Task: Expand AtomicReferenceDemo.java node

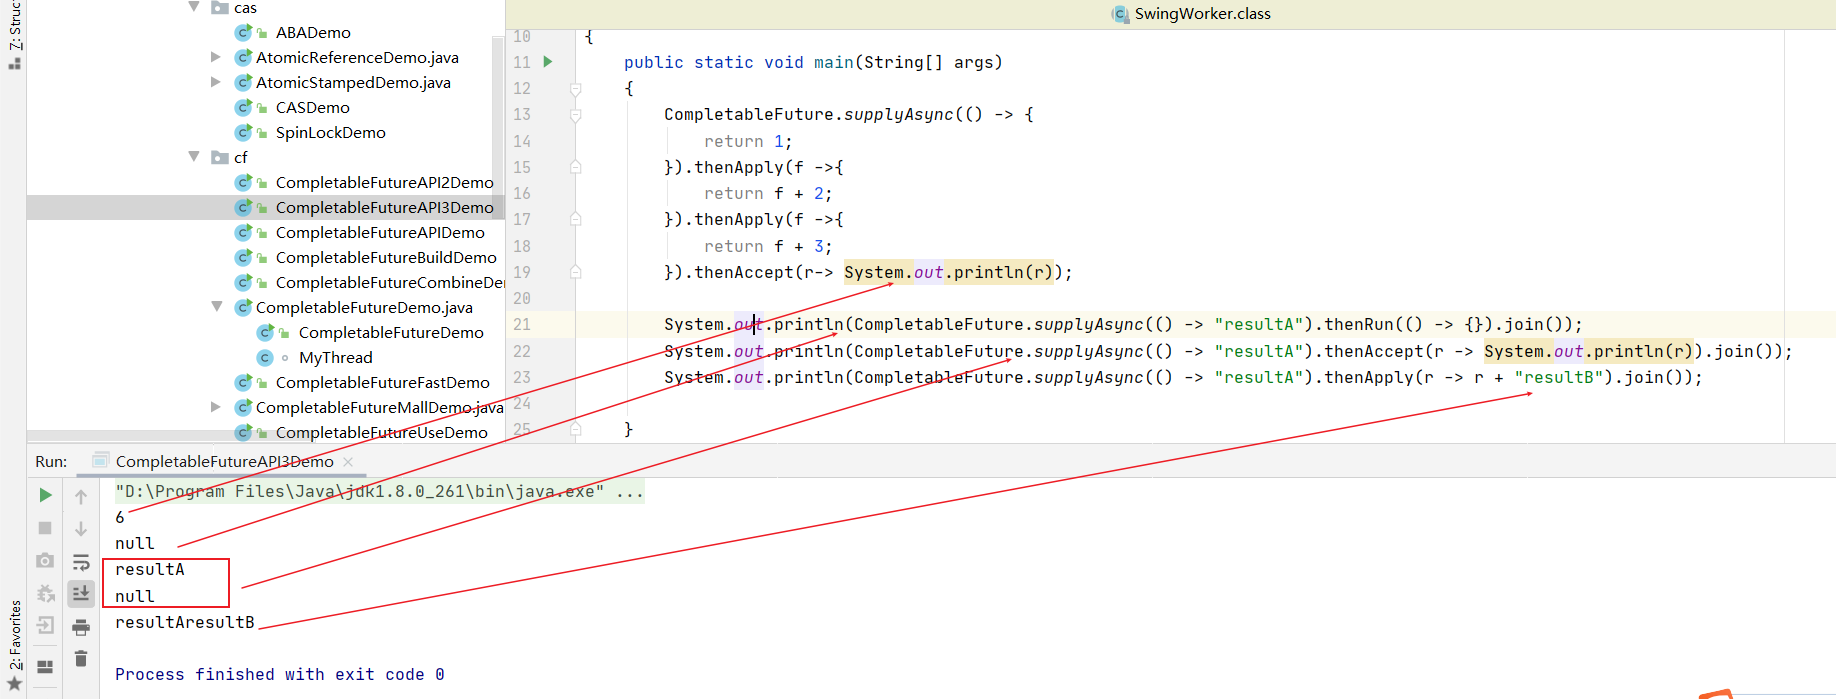Action: [x=216, y=57]
